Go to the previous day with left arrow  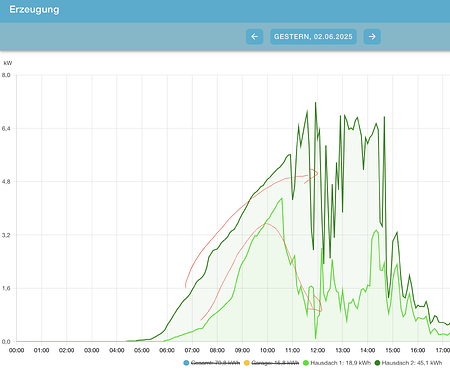pyautogui.click(x=255, y=37)
